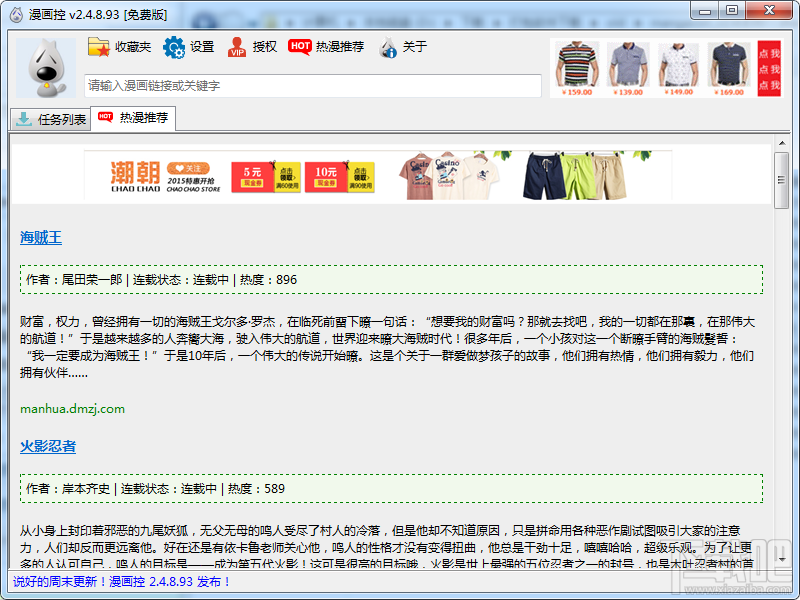Screen dimensions: 800x600
Task: Open the 收藏夹 favorites folder icon
Action: click(99, 47)
